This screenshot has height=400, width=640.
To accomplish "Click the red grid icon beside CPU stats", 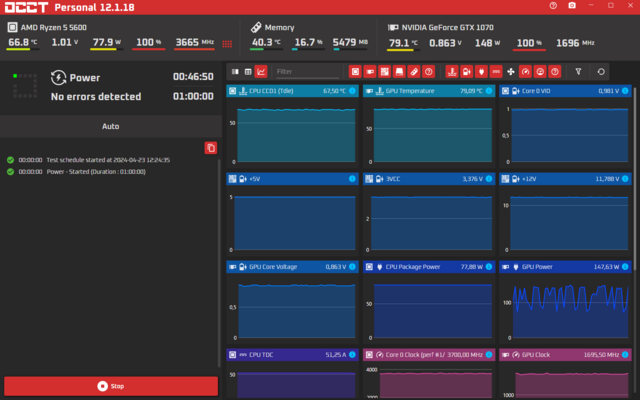I will coord(227,43).
